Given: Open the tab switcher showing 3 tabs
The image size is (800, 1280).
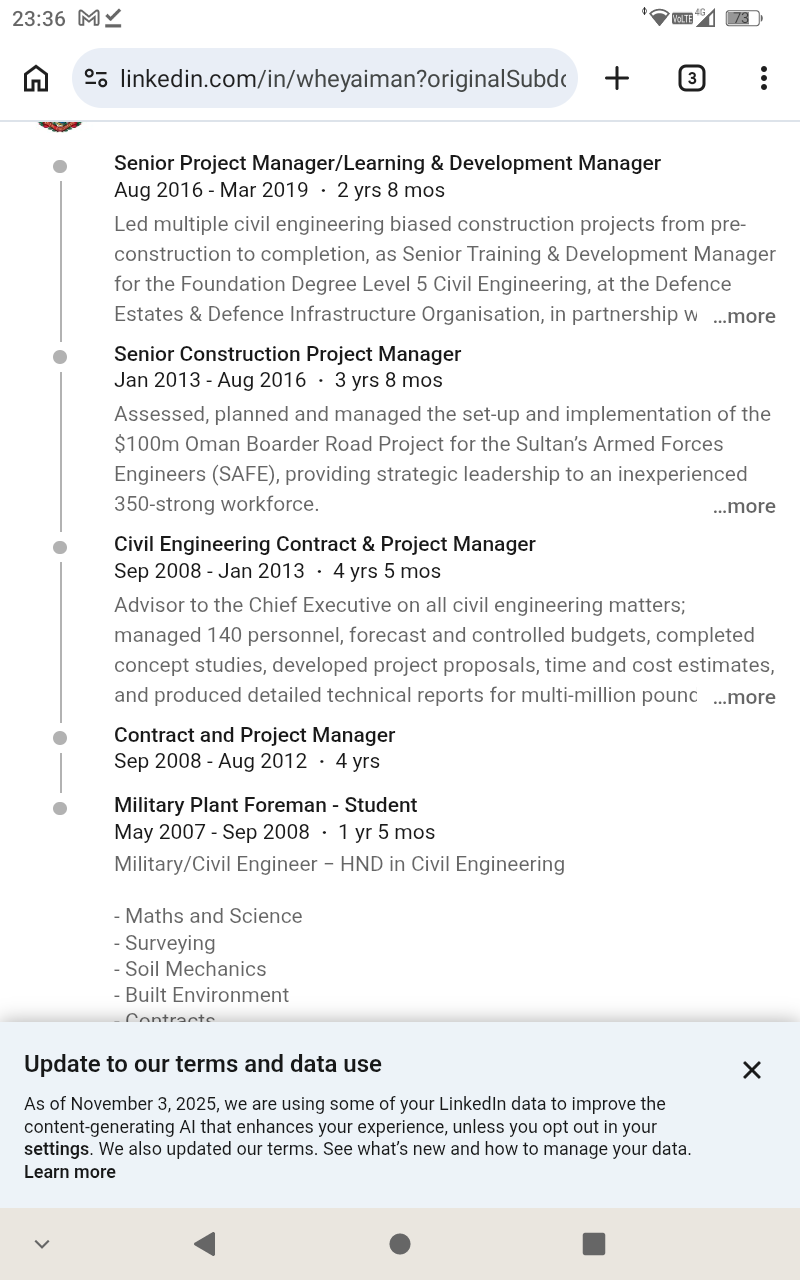Looking at the screenshot, I should click(x=691, y=78).
